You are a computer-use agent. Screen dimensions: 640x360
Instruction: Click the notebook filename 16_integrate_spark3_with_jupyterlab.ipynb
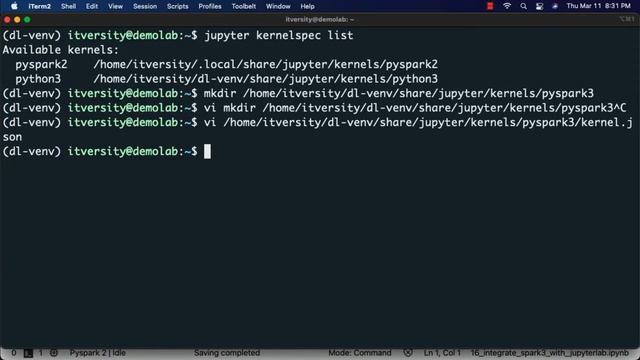click(550, 353)
